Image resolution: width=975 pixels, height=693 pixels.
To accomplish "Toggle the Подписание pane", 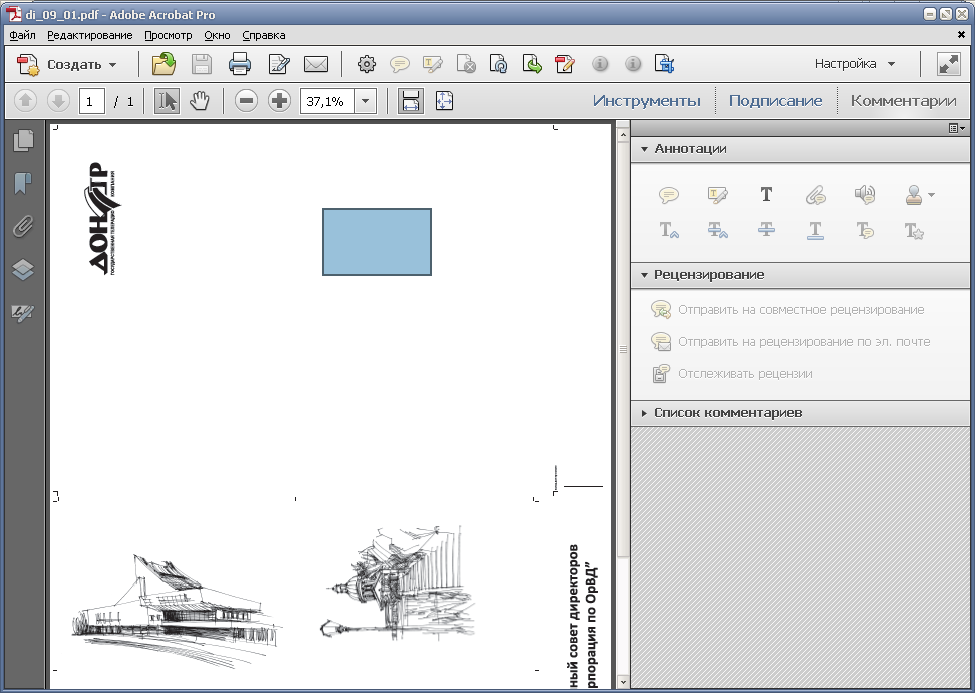I will point(775,101).
